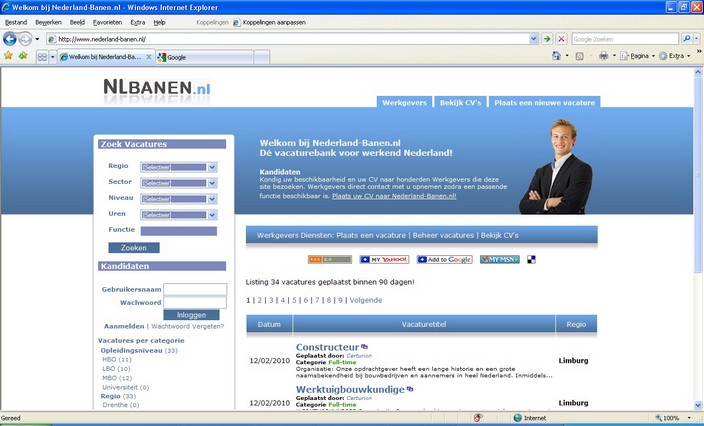This screenshot has width=704, height=426.
Task: Close the Welkom bij Nederland-Banen tab
Action: (x=149, y=57)
